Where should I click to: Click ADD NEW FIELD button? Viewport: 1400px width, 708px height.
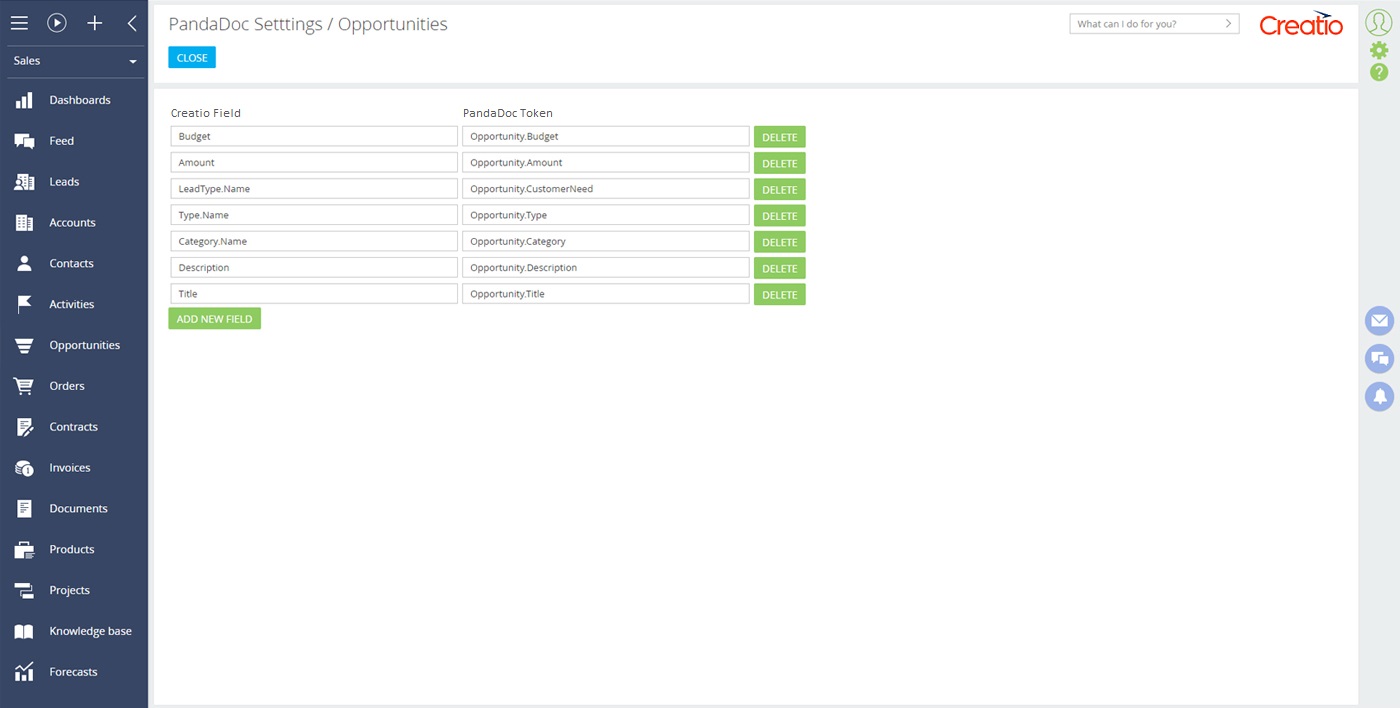[x=214, y=319]
